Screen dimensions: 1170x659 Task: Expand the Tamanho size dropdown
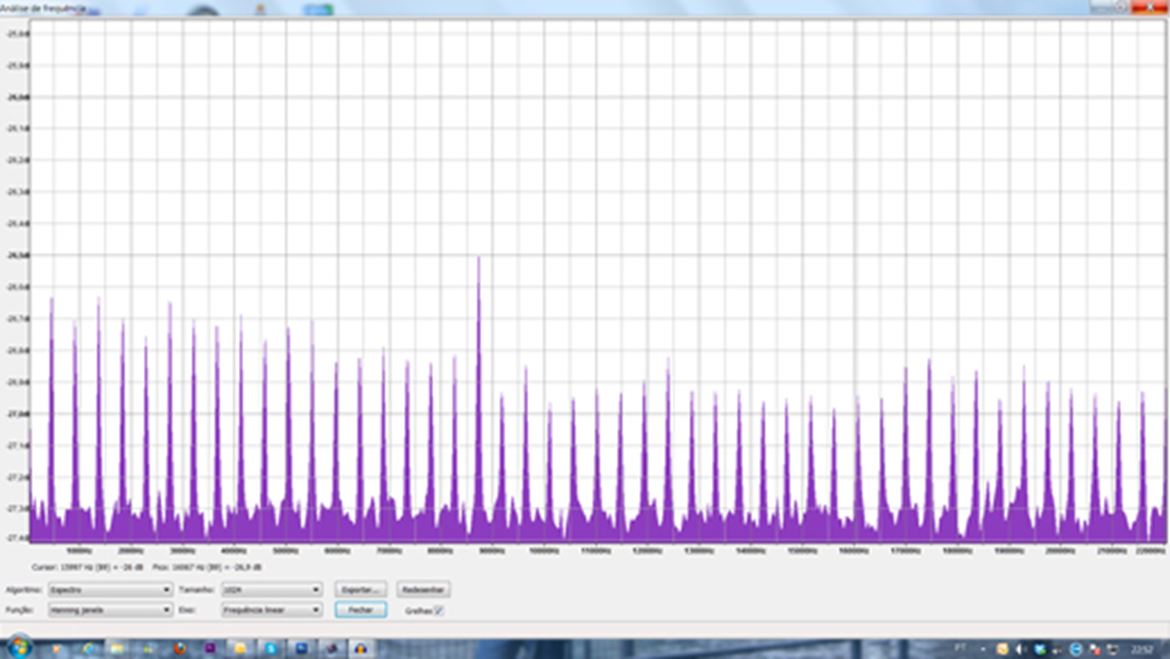pos(271,590)
